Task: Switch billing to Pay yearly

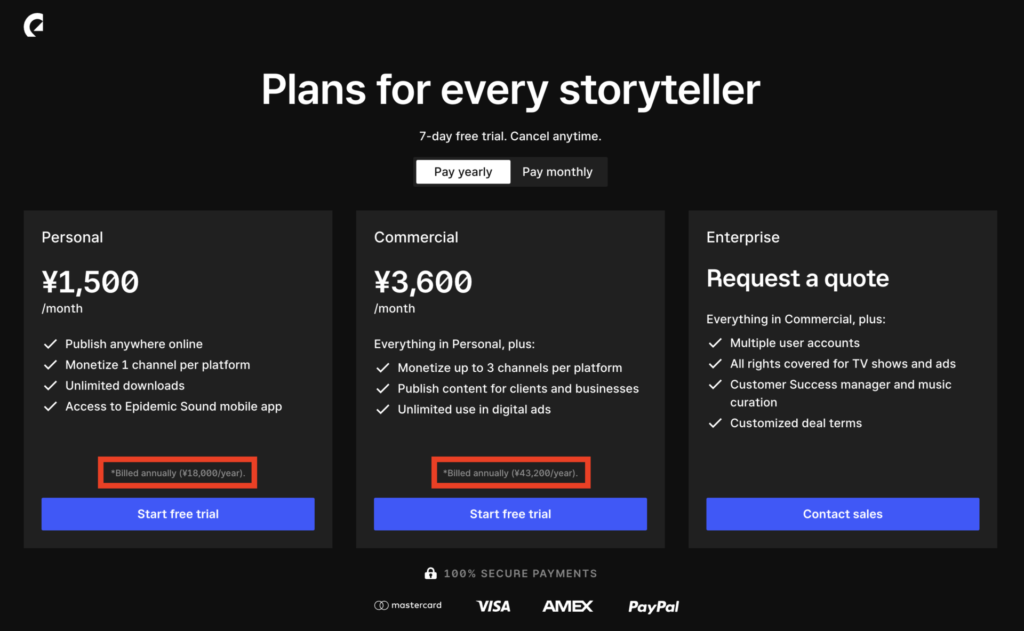Action: point(463,172)
